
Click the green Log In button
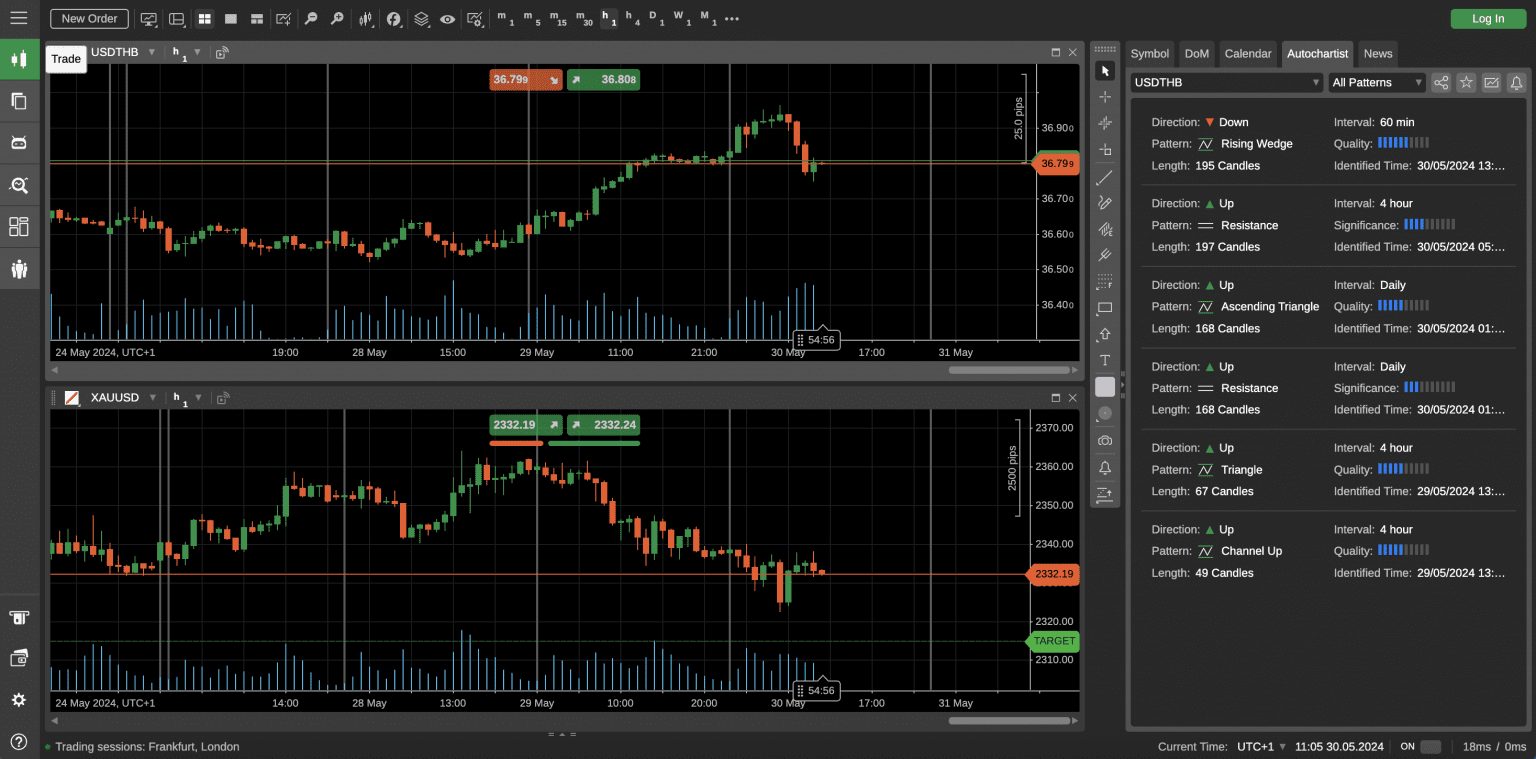coord(1487,19)
